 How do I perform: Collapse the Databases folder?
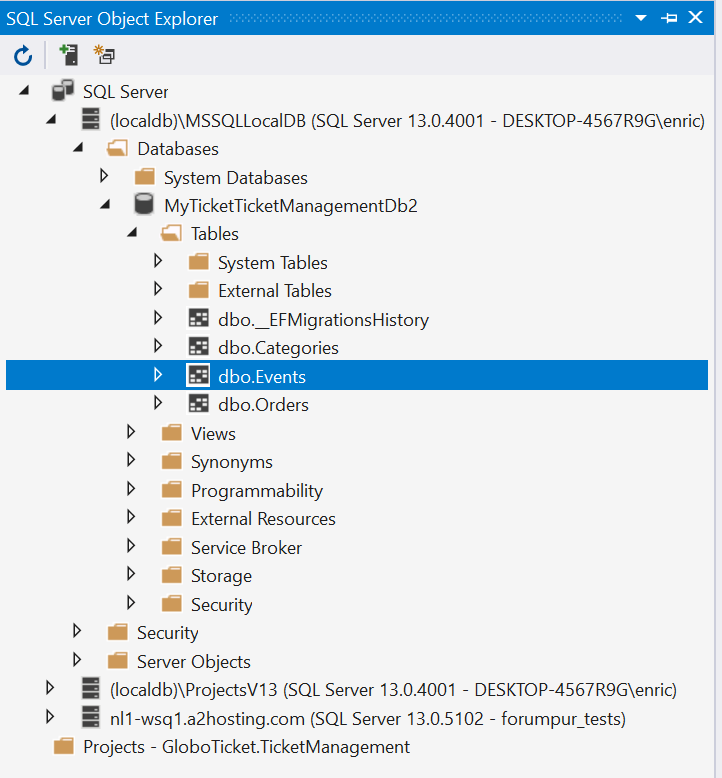(78, 147)
